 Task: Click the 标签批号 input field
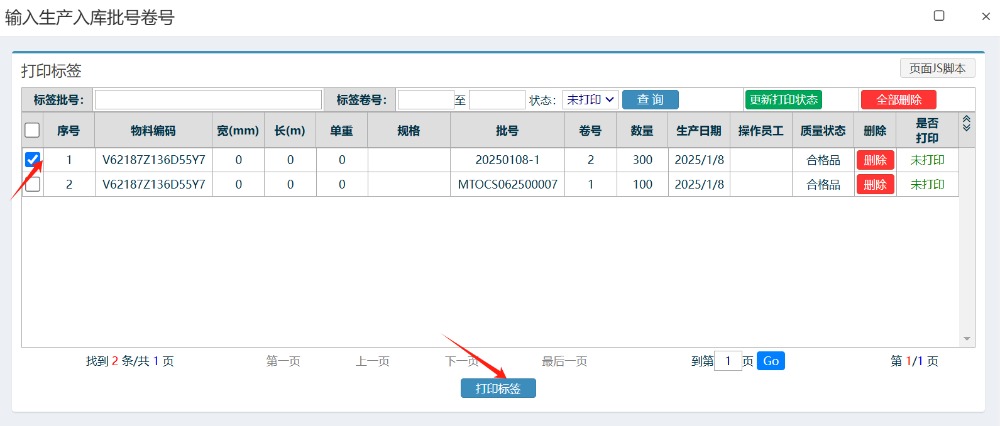pos(208,100)
